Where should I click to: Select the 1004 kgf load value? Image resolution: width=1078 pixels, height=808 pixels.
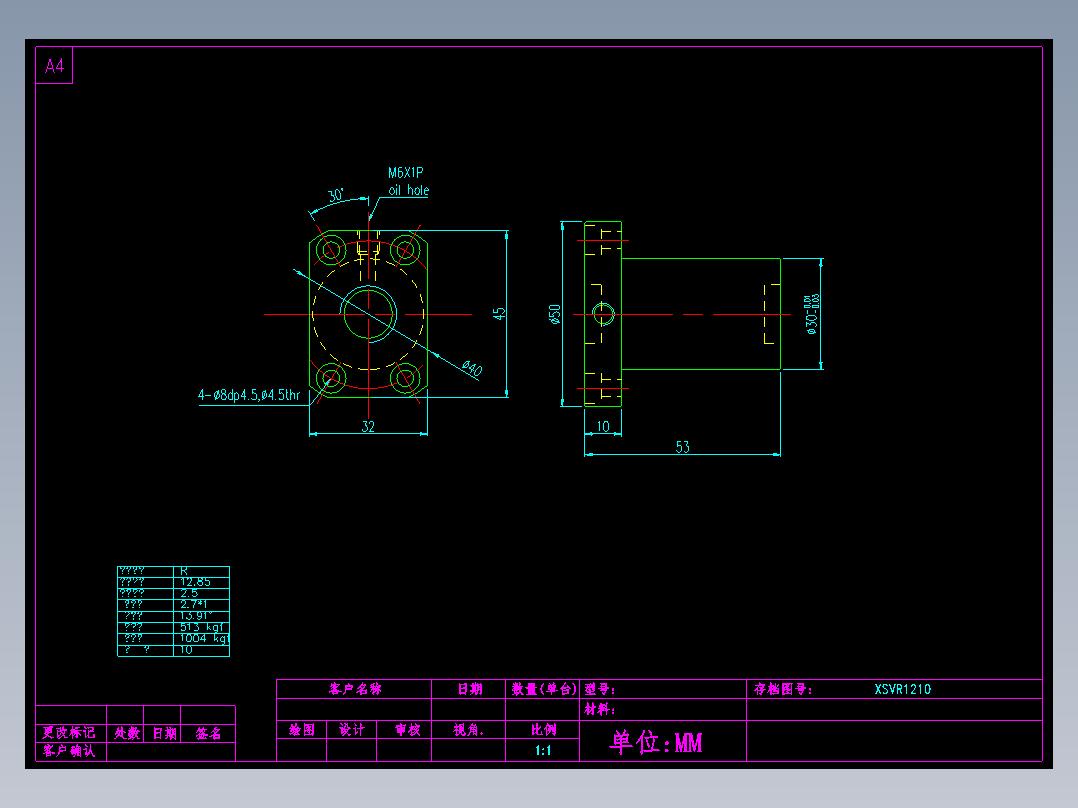coord(204,638)
